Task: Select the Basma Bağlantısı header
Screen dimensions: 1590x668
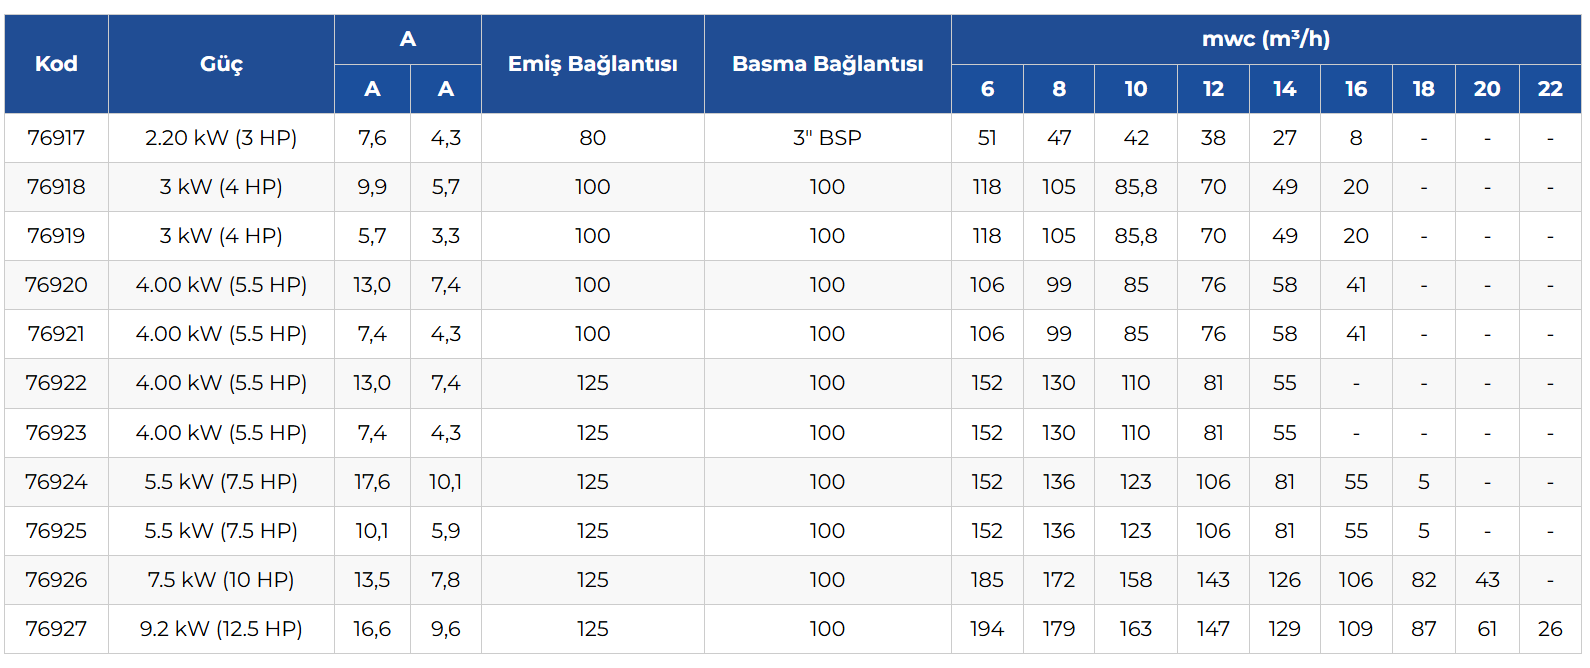Action: pyautogui.click(x=827, y=64)
